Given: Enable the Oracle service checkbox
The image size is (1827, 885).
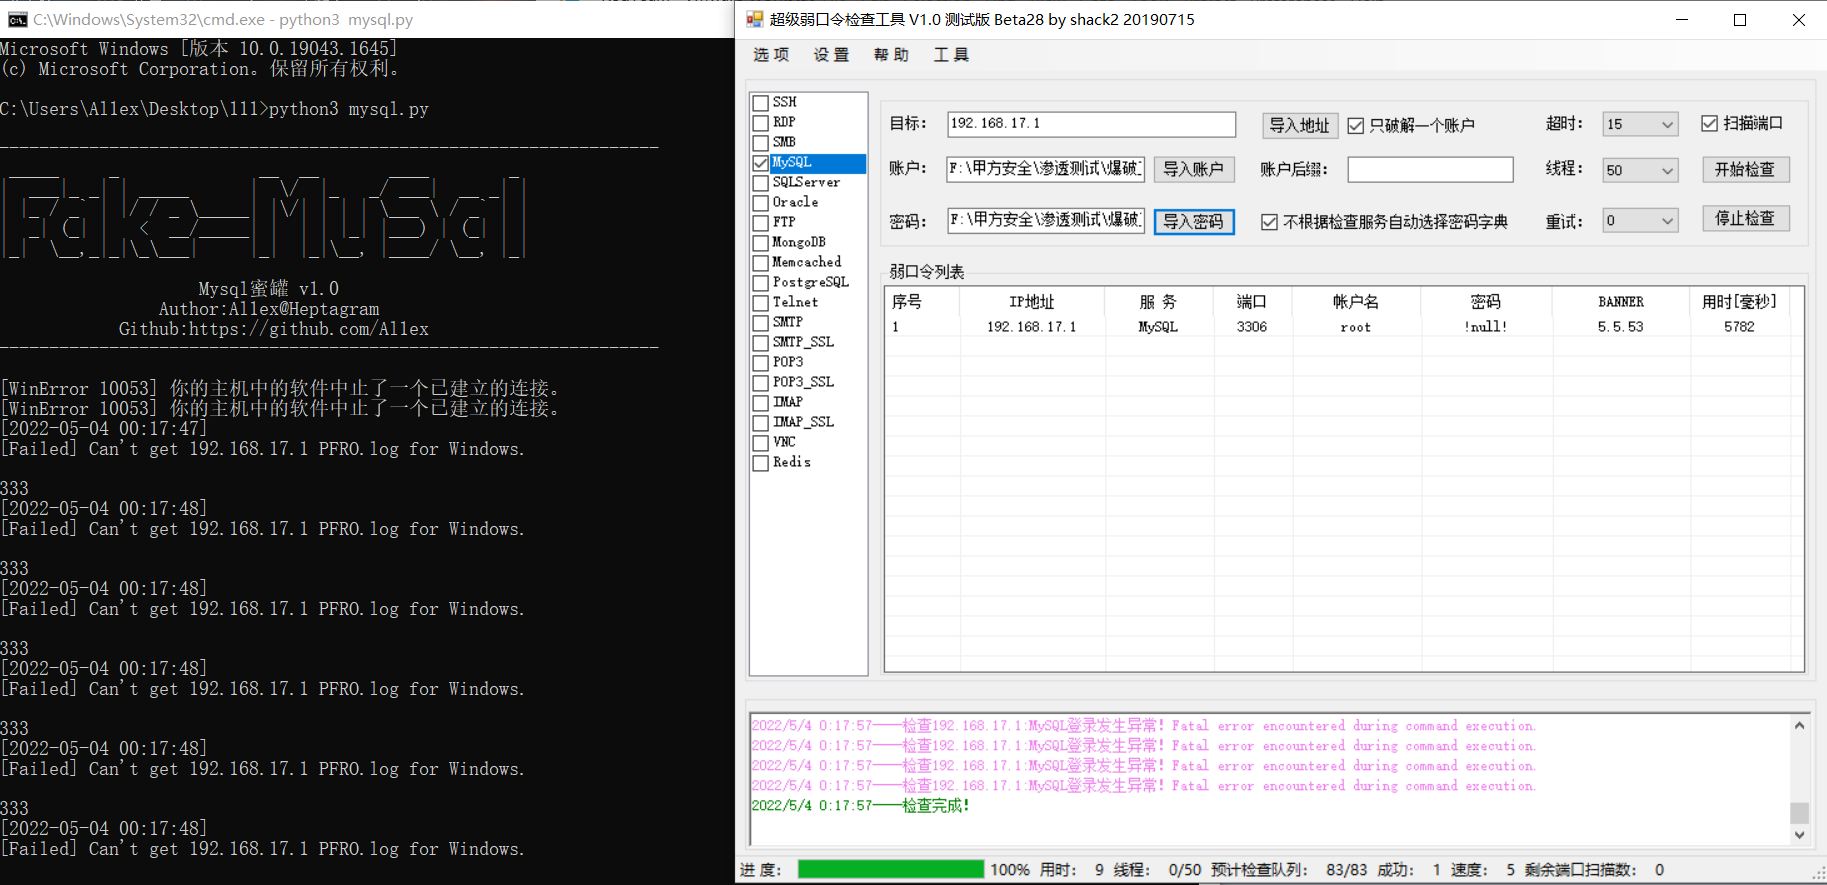Looking at the screenshot, I should (x=761, y=203).
